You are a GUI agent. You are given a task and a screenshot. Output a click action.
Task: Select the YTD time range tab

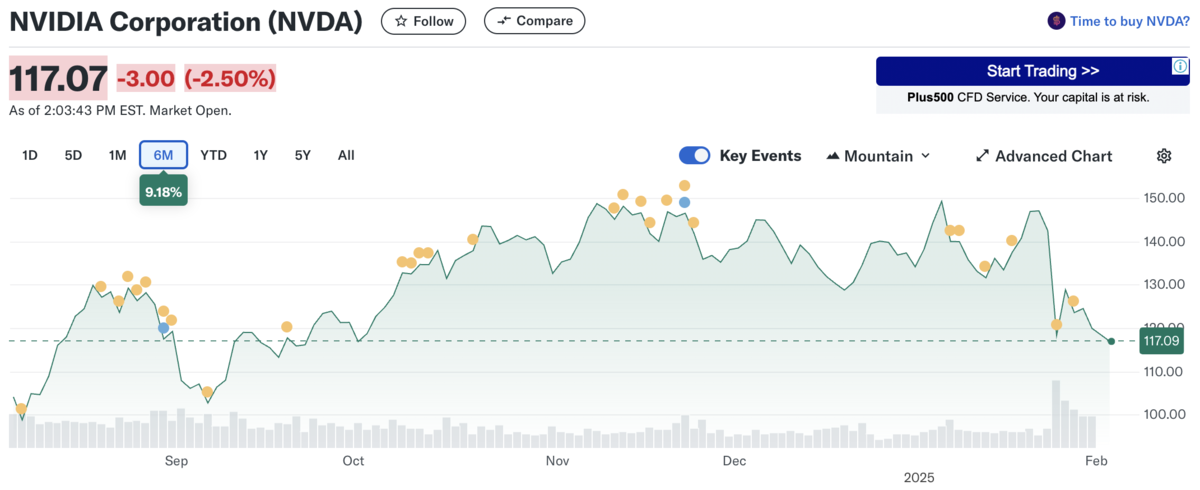tap(213, 155)
